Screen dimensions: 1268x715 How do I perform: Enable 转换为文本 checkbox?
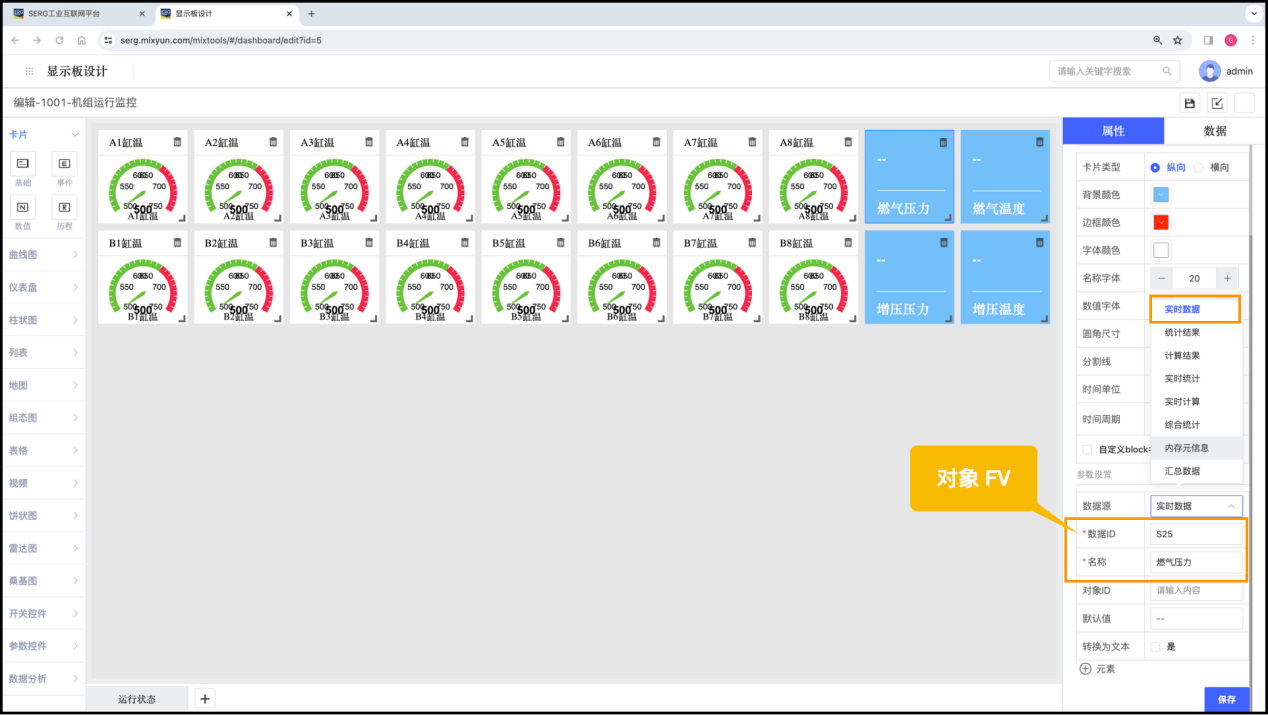point(1155,647)
